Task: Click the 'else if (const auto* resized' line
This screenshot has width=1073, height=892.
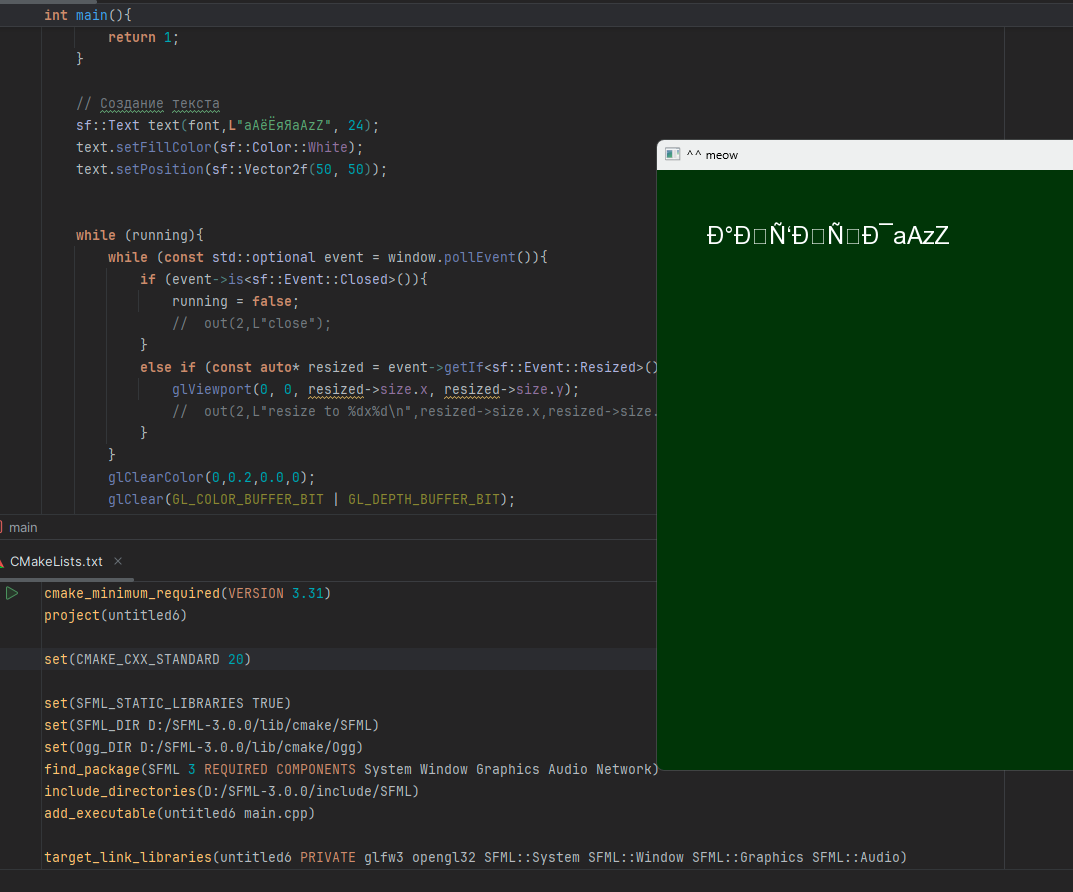Action: (x=398, y=367)
